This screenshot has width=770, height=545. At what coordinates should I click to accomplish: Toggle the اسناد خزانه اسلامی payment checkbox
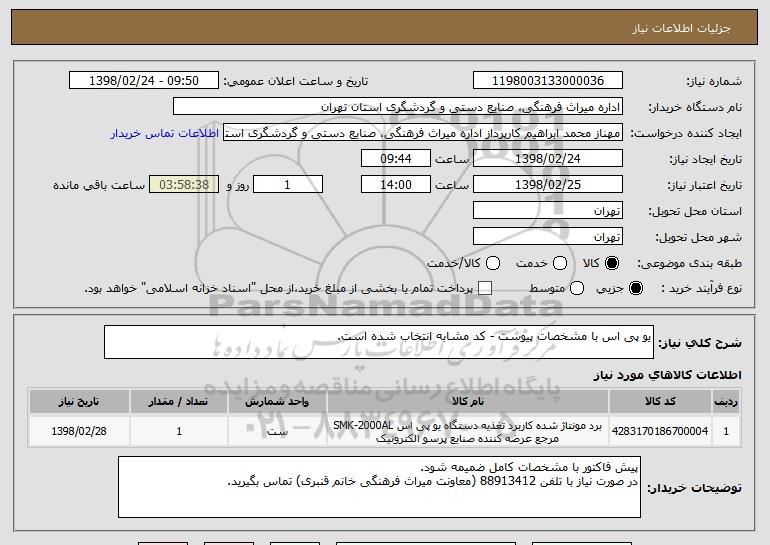click(485, 288)
